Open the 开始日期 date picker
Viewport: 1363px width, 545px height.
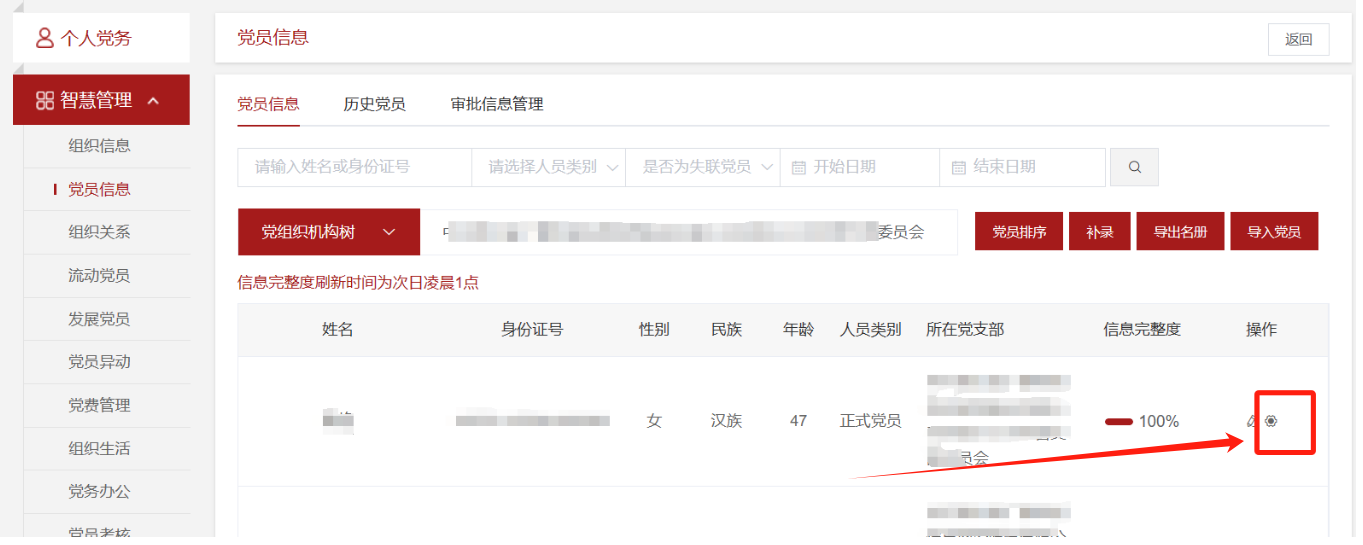[859, 167]
